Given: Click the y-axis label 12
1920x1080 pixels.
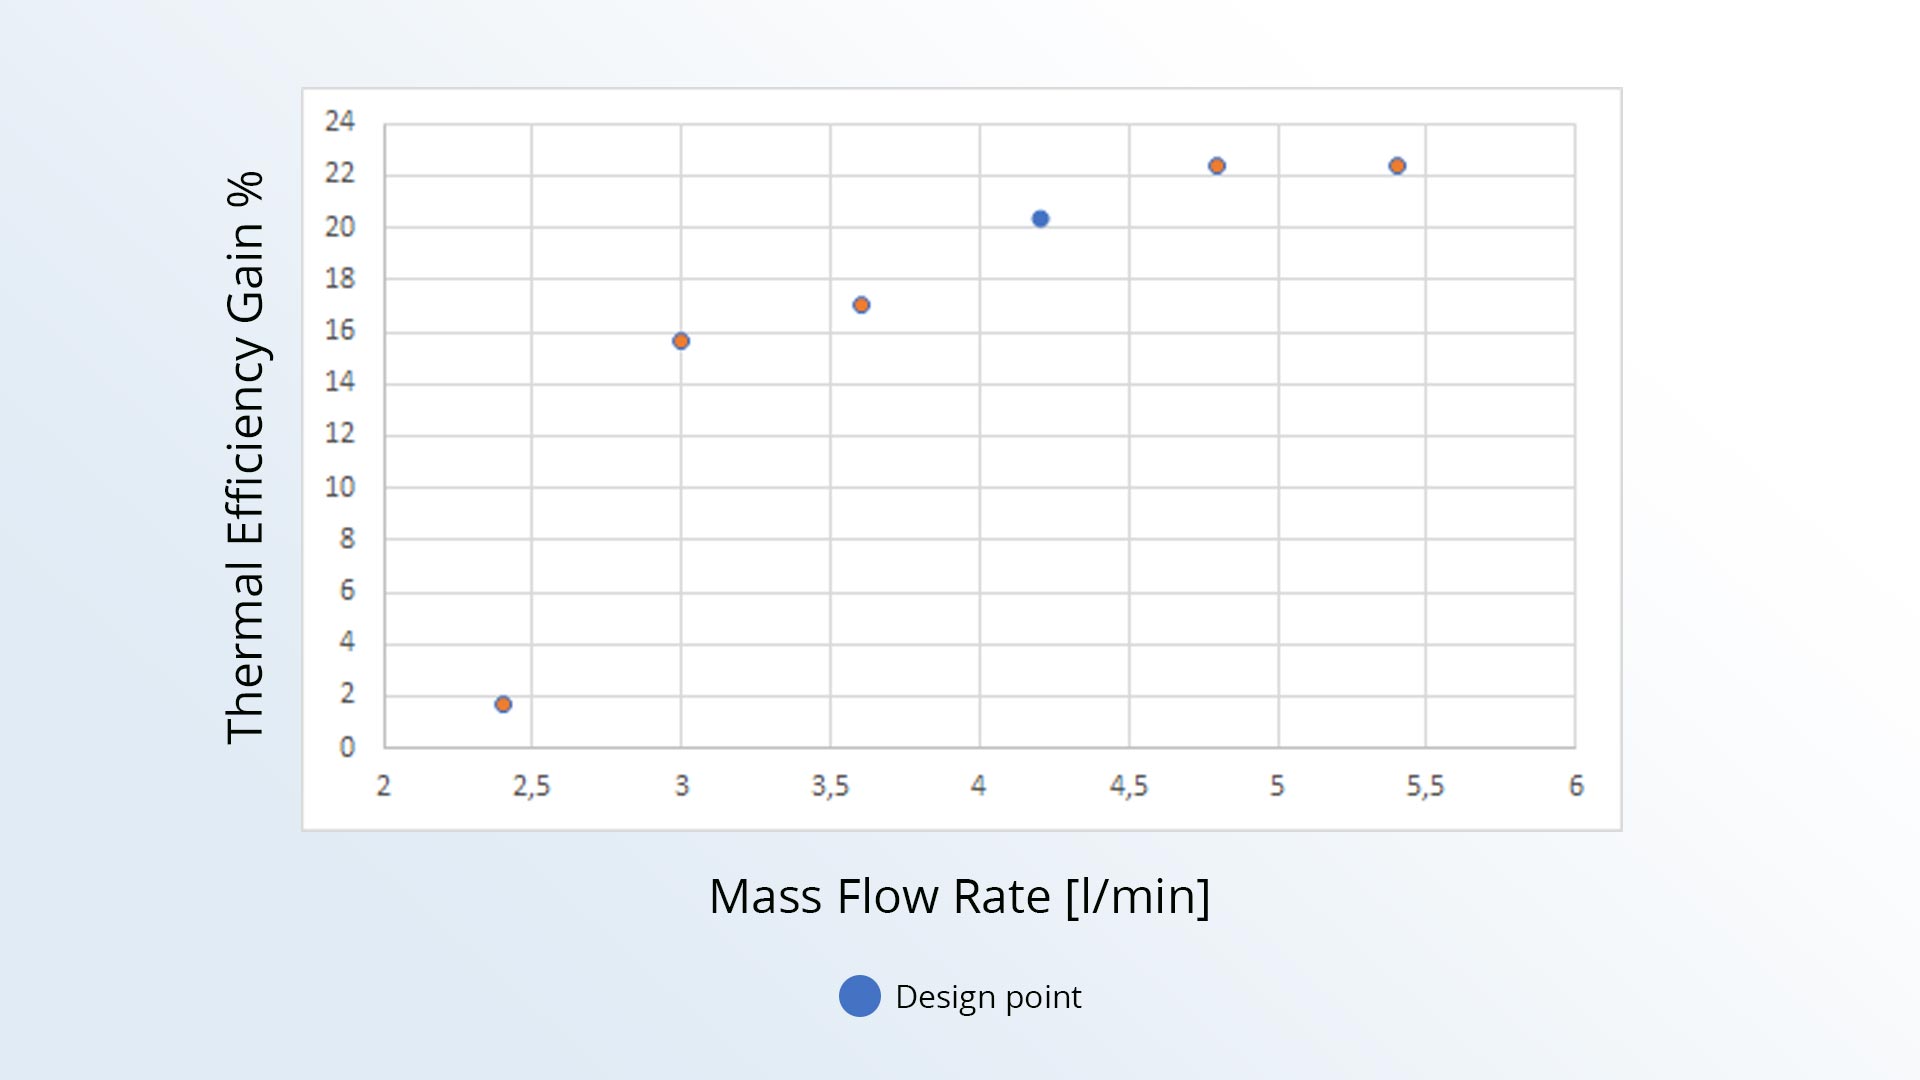Looking at the screenshot, I should (340, 433).
